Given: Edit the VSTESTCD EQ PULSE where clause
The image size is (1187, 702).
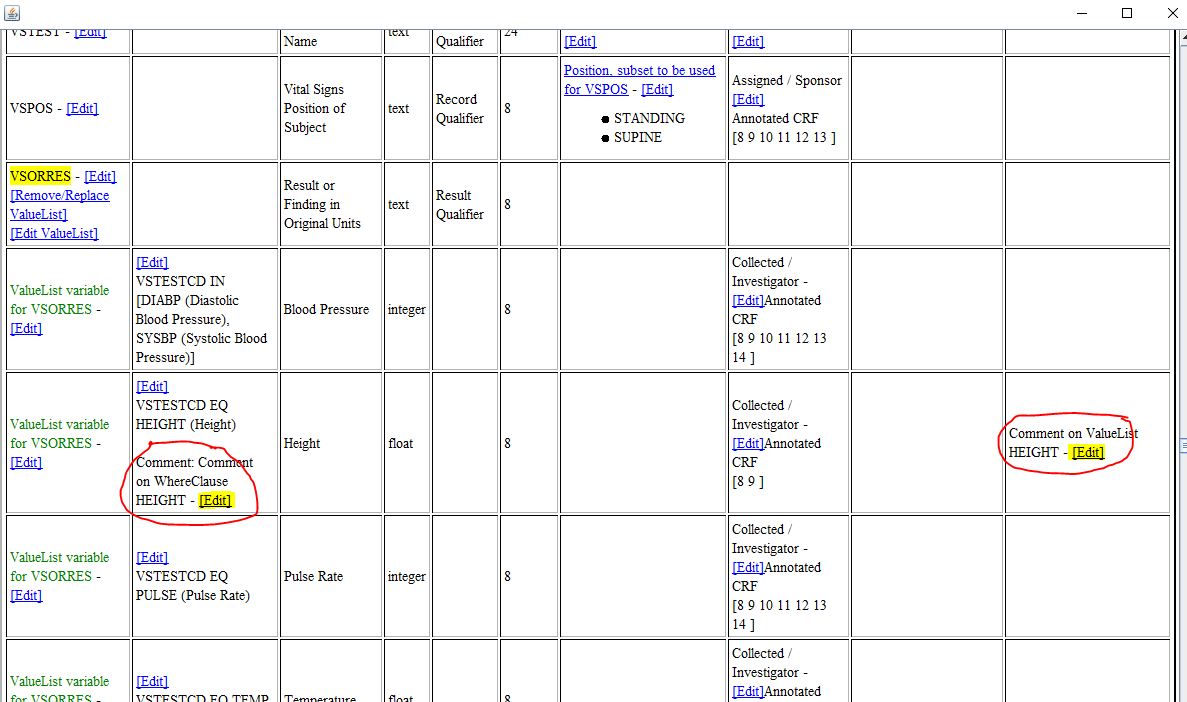Looking at the screenshot, I should pyautogui.click(x=152, y=557).
